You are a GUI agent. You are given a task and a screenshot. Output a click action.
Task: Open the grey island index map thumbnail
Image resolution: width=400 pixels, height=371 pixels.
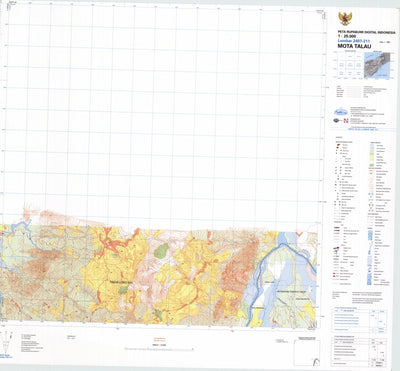point(377,65)
